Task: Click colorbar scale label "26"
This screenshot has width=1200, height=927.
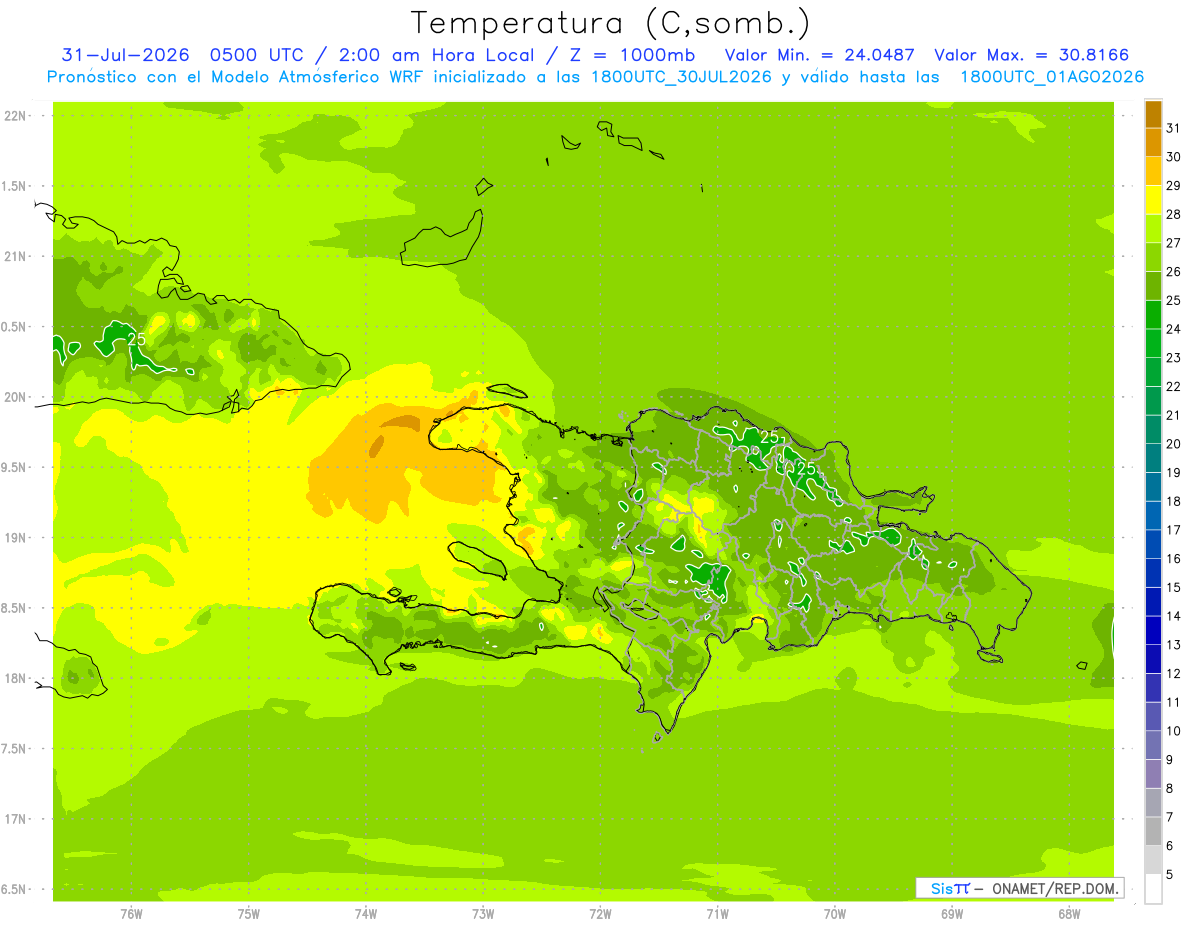Action: coord(1173,272)
